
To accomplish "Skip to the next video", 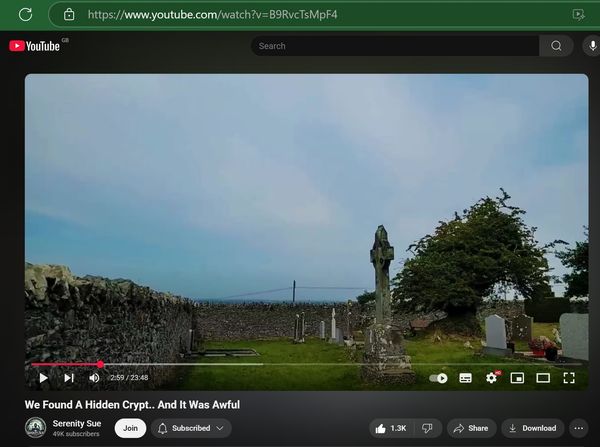I will 69,378.
